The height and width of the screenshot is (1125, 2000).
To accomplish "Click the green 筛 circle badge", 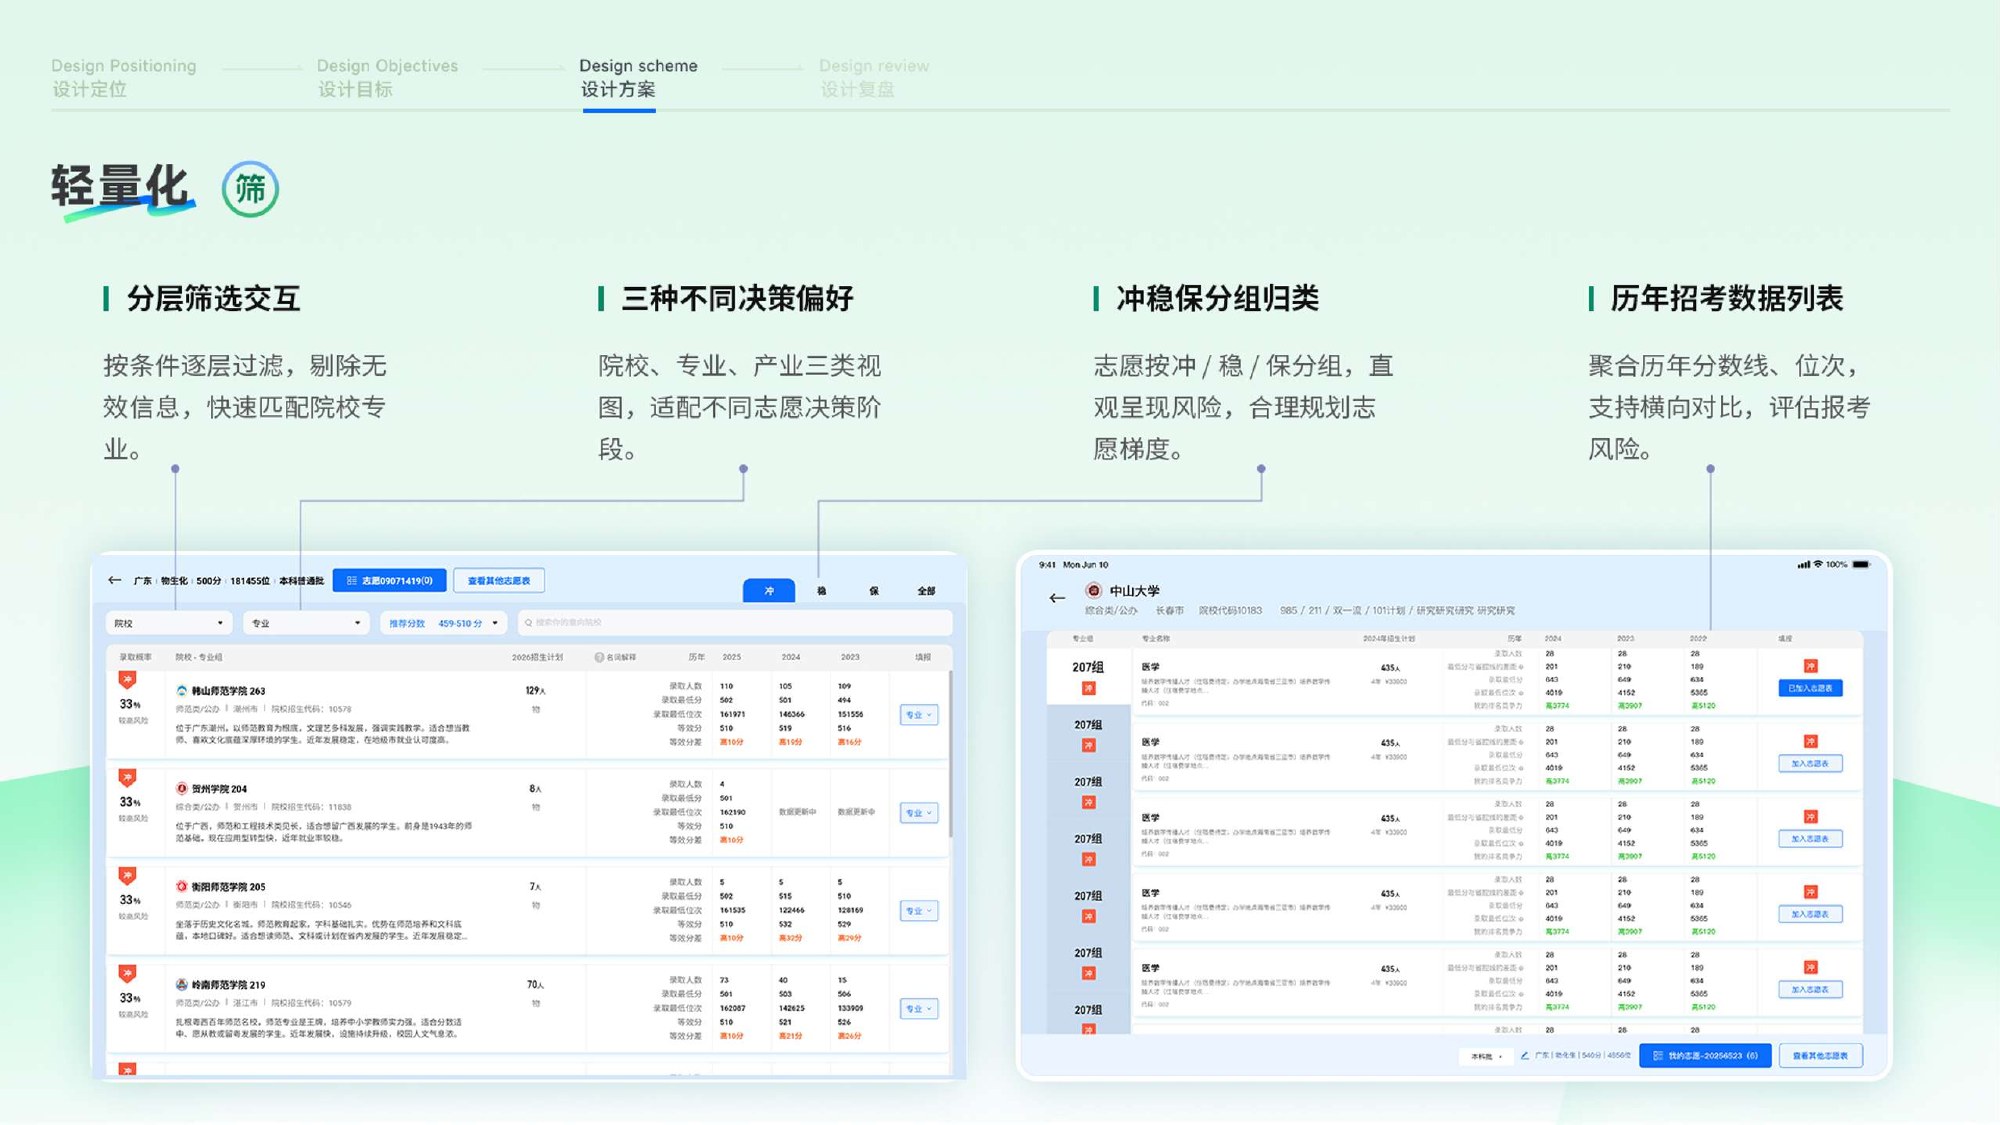I will (x=250, y=188).
